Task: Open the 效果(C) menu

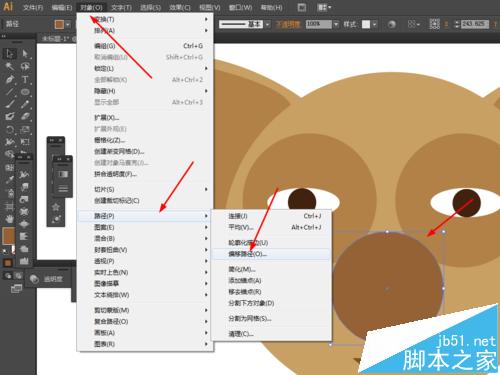Action: 180,7
